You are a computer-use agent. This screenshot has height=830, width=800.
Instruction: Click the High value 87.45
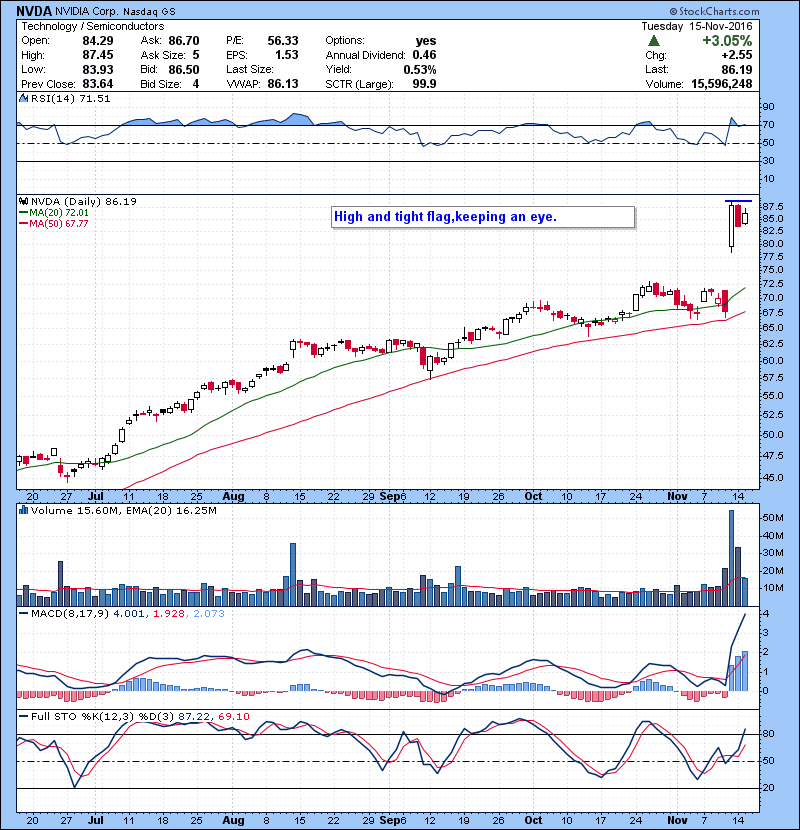pos(97,55)
